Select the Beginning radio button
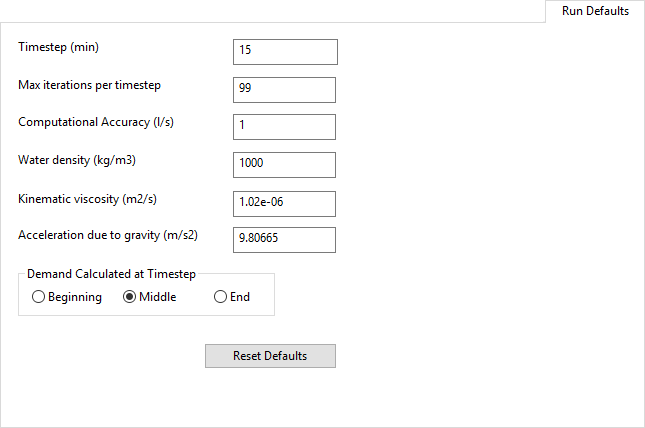 38,297
